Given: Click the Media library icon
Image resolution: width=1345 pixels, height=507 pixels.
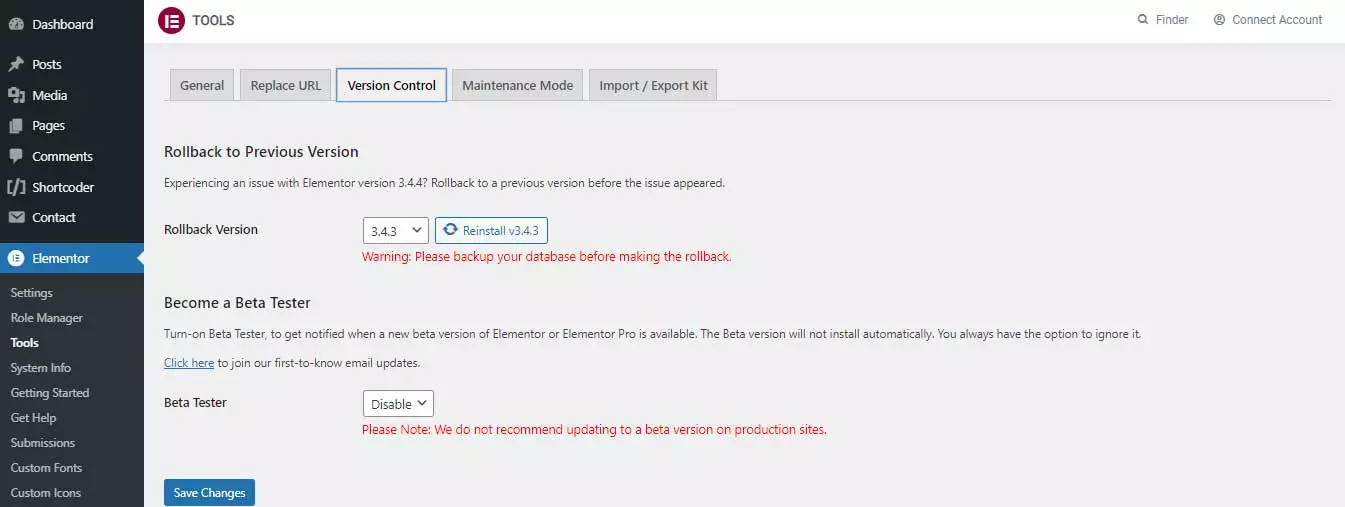Looking at the screenshot, I should 16,95.
